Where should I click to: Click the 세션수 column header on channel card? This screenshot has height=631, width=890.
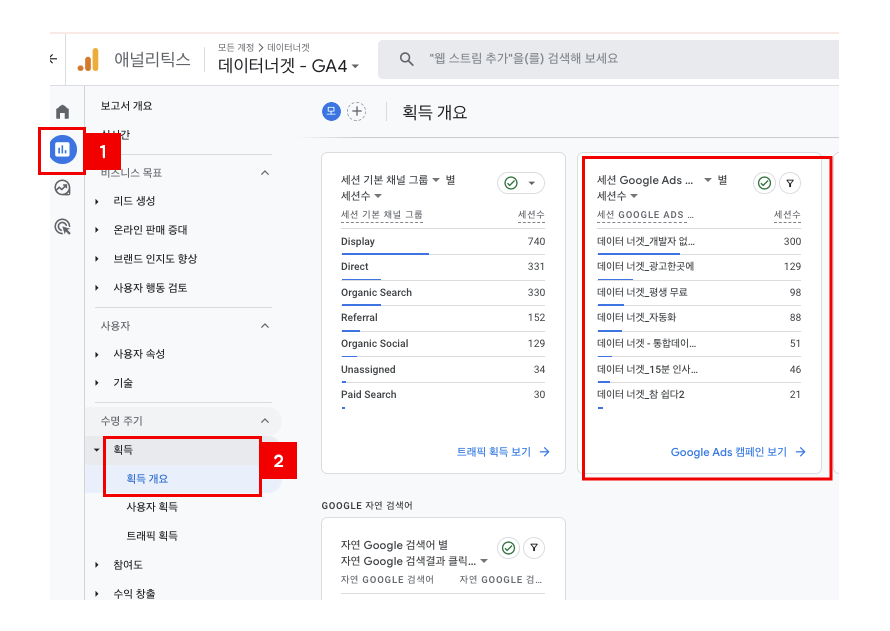[531, 214]
